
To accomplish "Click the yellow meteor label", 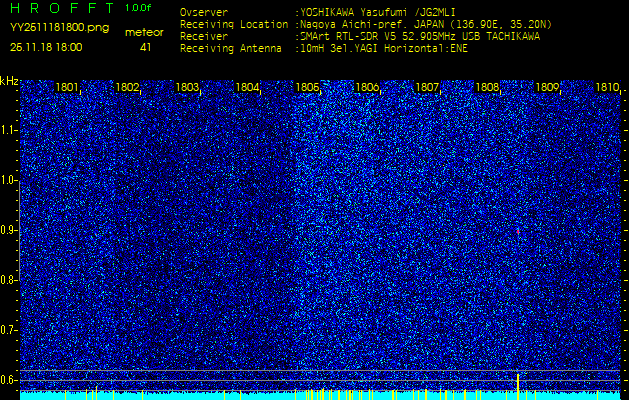I will 144,32.
